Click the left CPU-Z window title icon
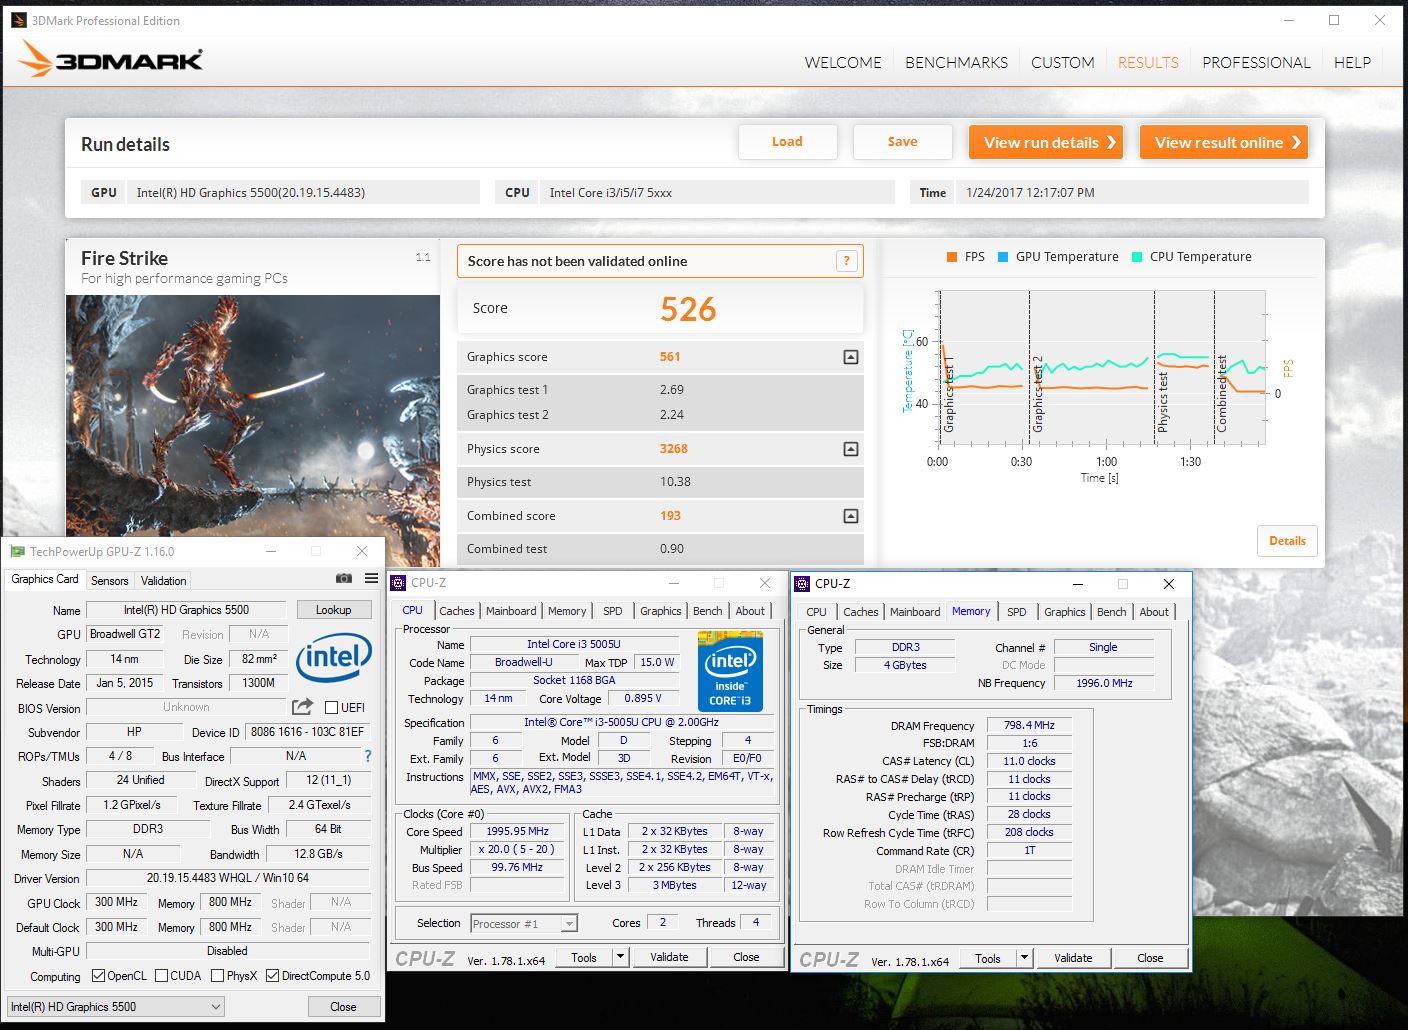 398,583
